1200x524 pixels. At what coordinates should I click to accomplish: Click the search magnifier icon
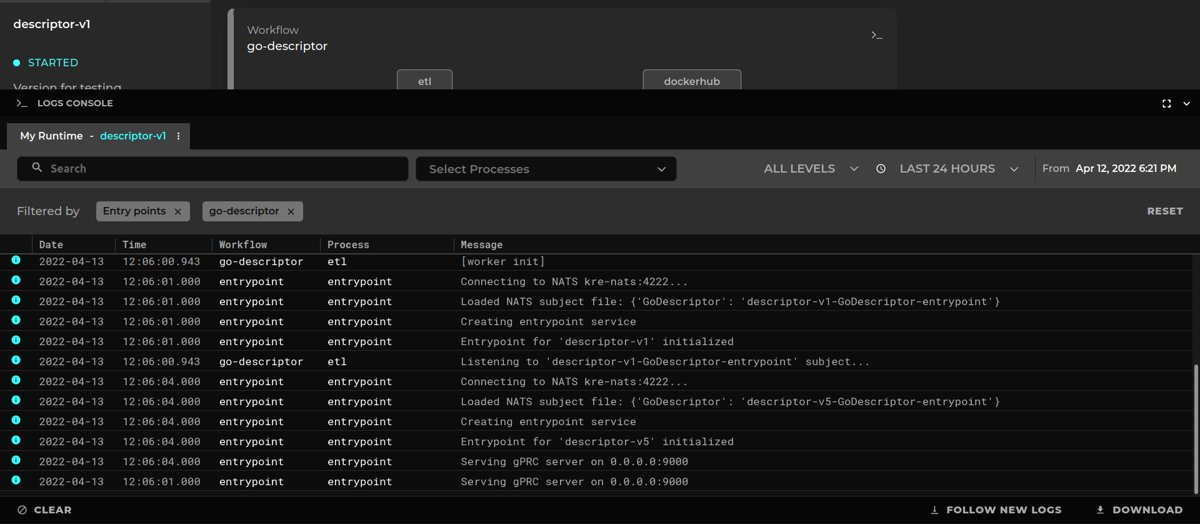[x=37, y=168]
